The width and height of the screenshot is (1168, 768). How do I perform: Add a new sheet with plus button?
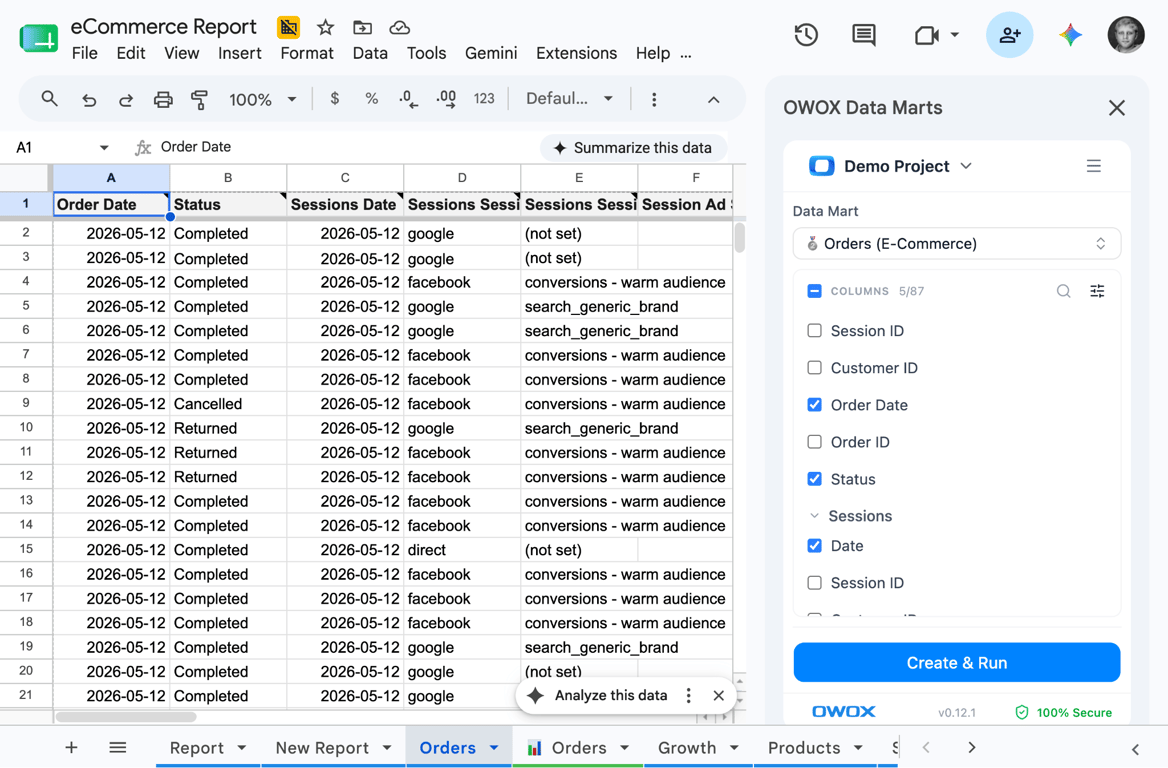71,747
